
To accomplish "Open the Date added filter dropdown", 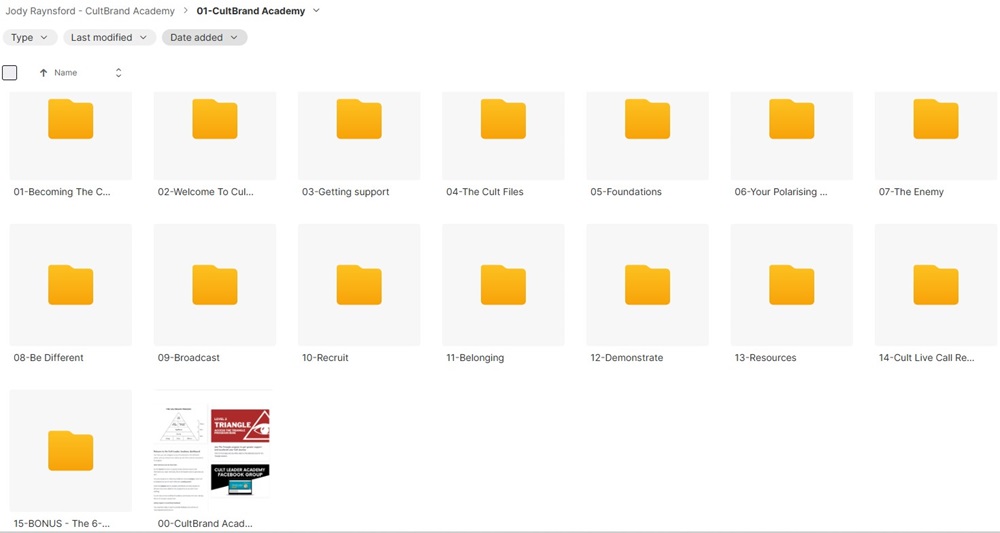I will (x=204, y=38).
